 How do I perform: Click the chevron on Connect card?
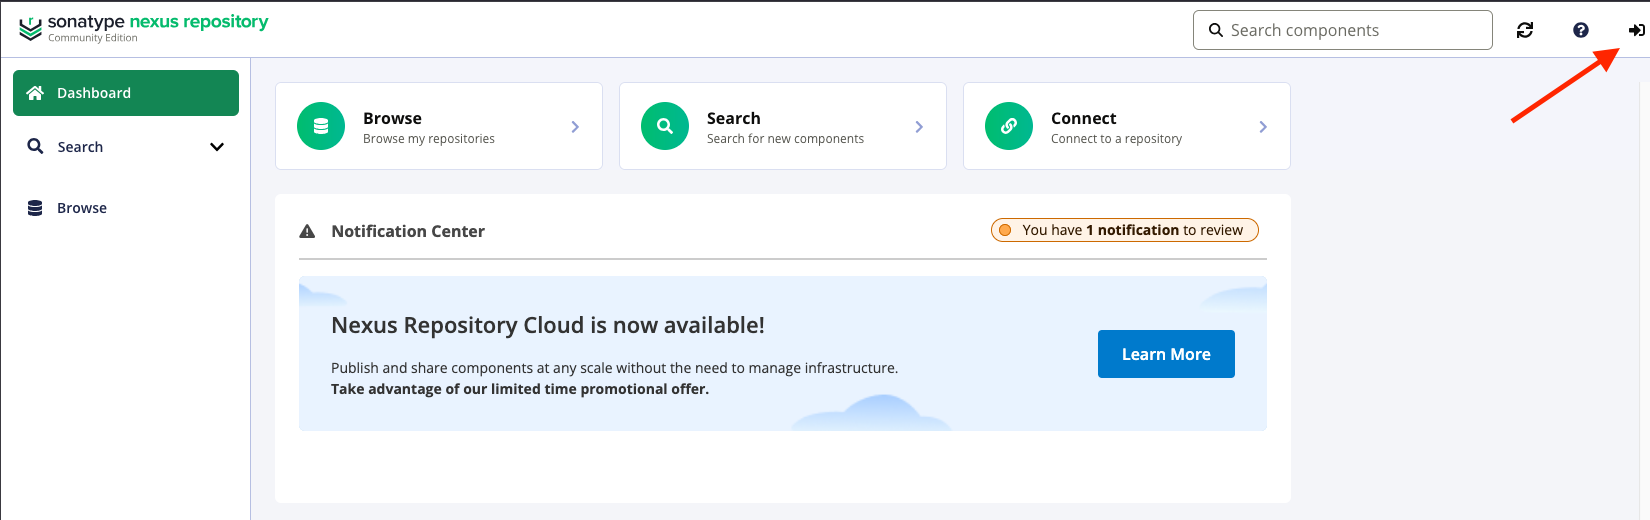pos(1263,127)
